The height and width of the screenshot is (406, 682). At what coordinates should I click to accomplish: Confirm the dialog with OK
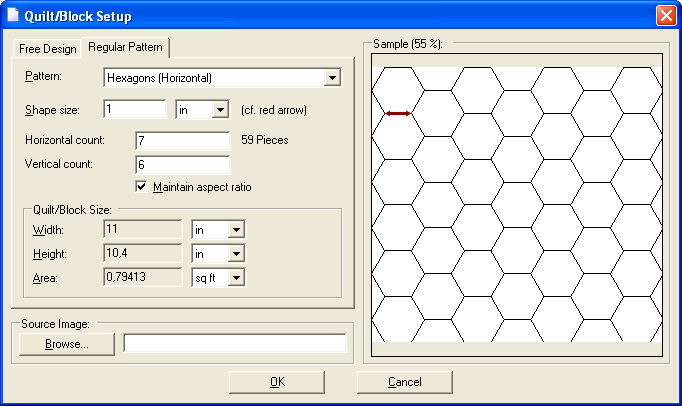click(x=277, y=382)
